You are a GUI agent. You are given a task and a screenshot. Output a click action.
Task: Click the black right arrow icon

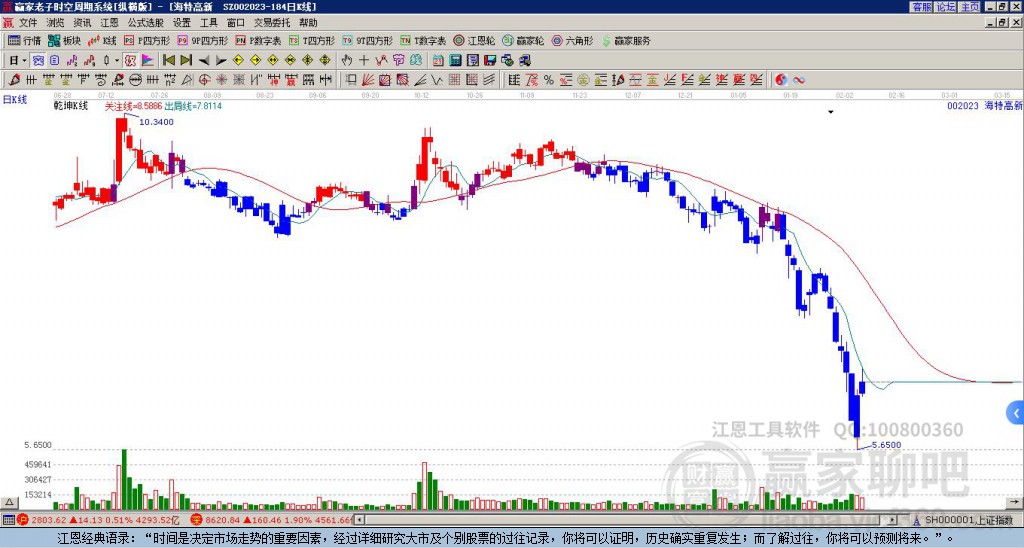(x=221, y=60)
